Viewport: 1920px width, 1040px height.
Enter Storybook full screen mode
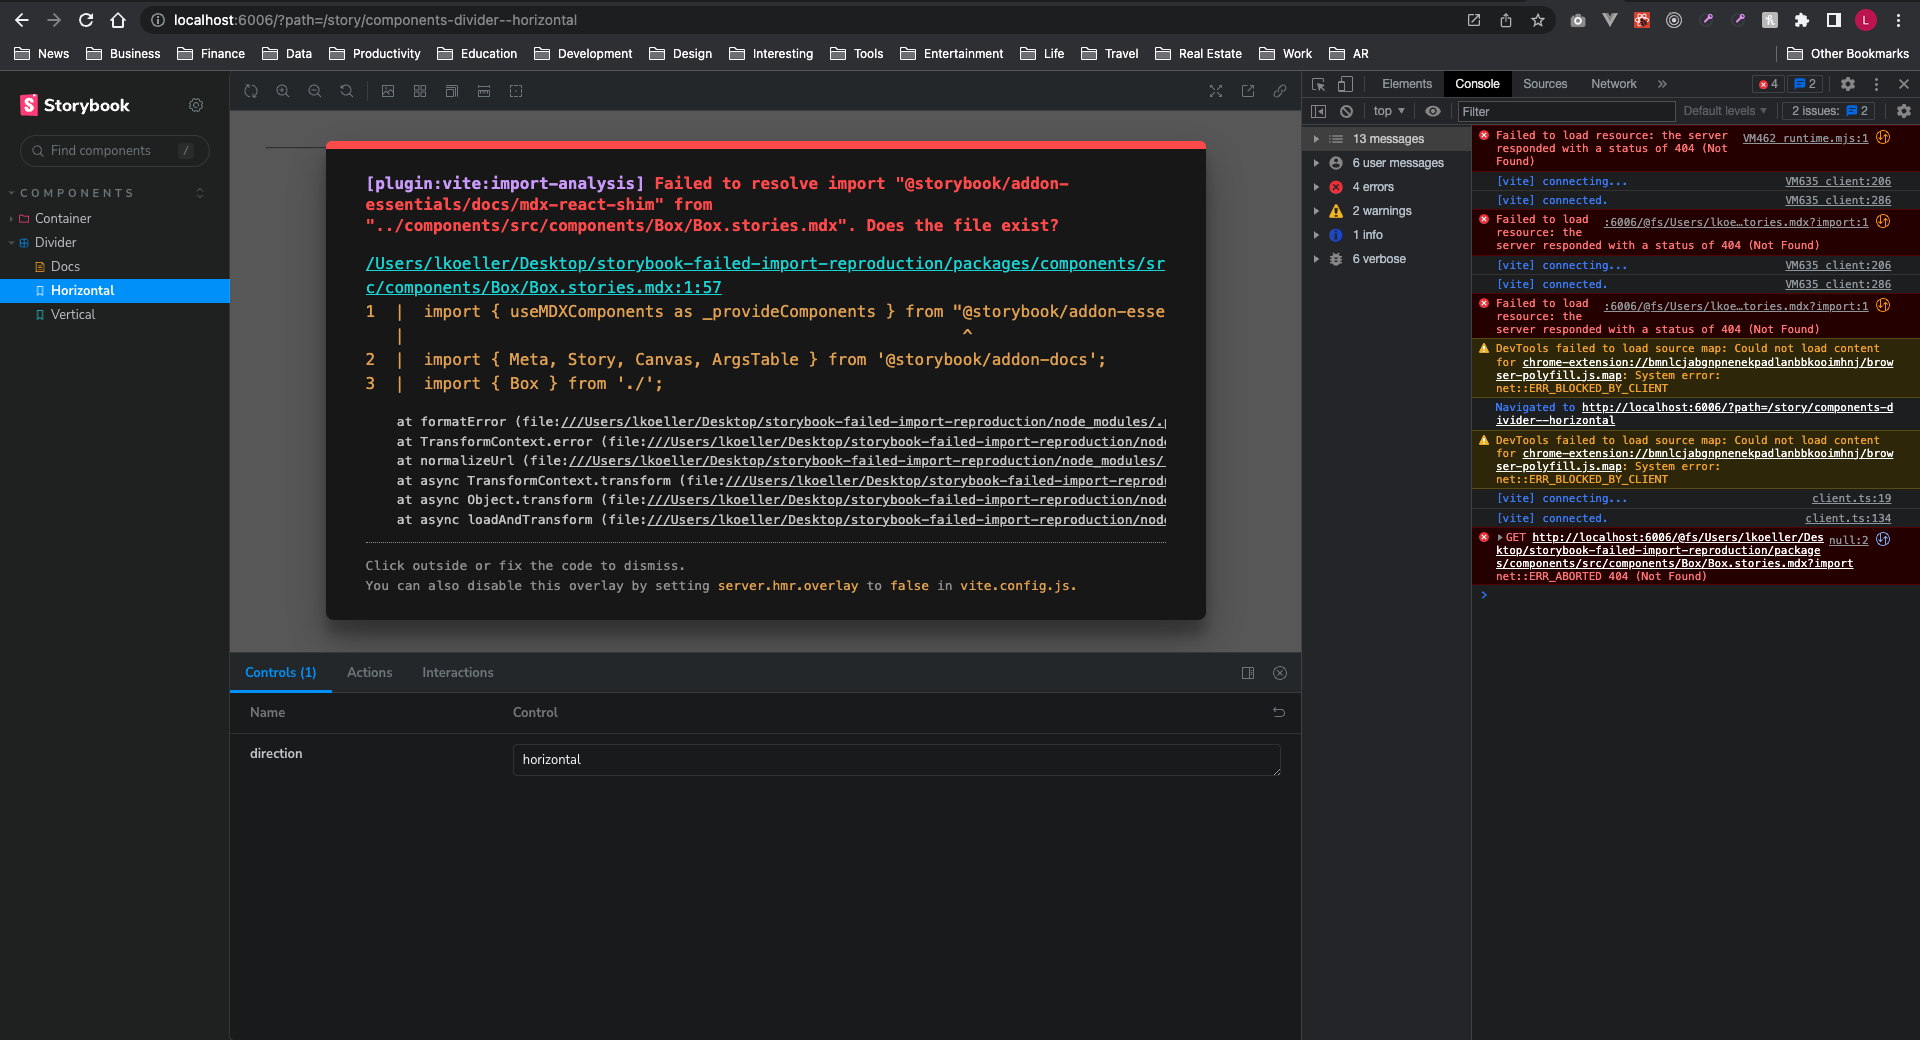click(x=1216, y=91)
